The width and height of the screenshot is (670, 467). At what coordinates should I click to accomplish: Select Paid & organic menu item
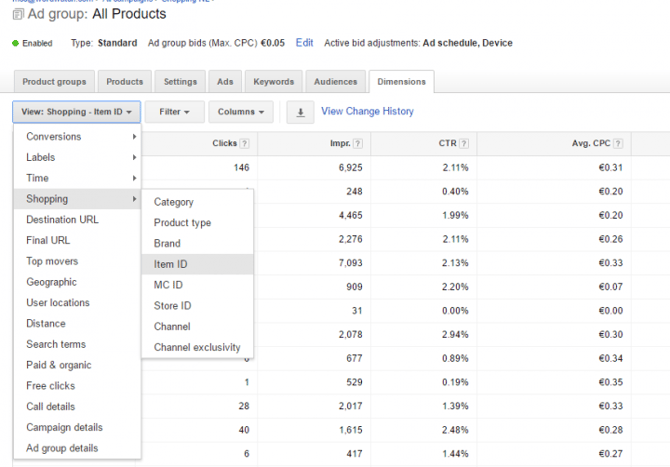[x=77, y=365]
